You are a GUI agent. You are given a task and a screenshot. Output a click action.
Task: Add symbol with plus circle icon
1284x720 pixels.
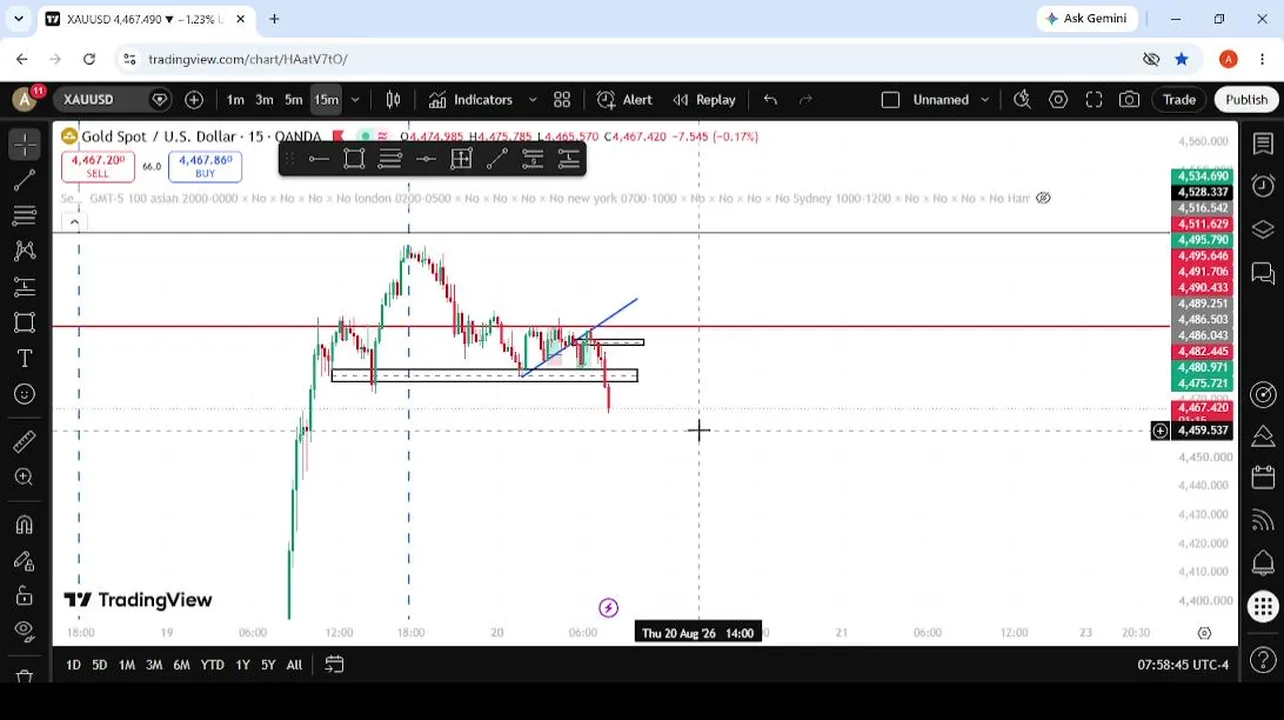(194, 99)
